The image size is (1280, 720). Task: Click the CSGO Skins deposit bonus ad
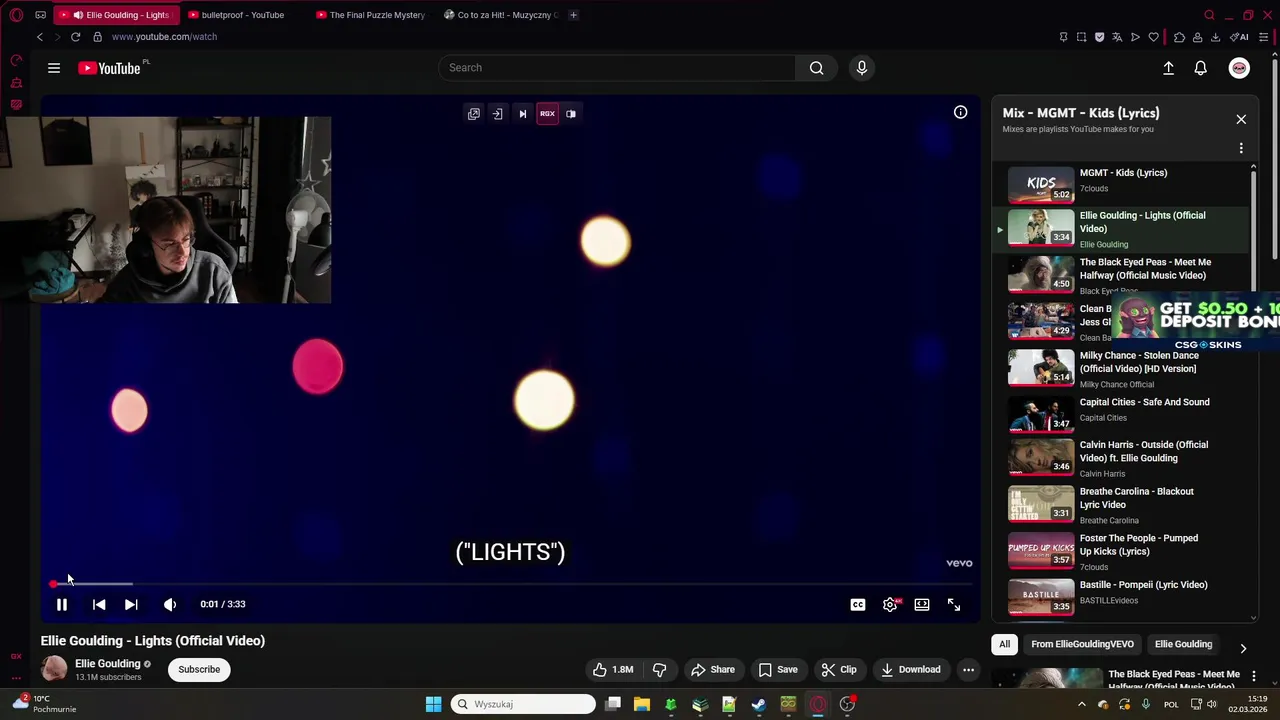(x=1195, y=322)
